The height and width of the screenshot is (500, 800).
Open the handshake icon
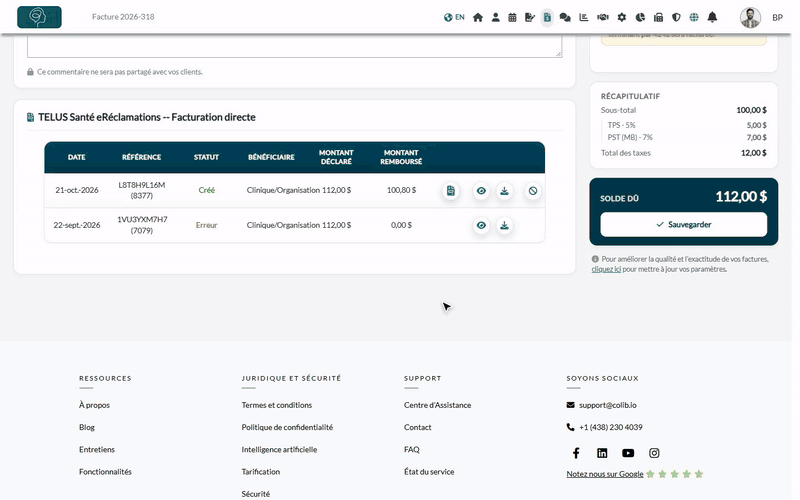point(603,17)
